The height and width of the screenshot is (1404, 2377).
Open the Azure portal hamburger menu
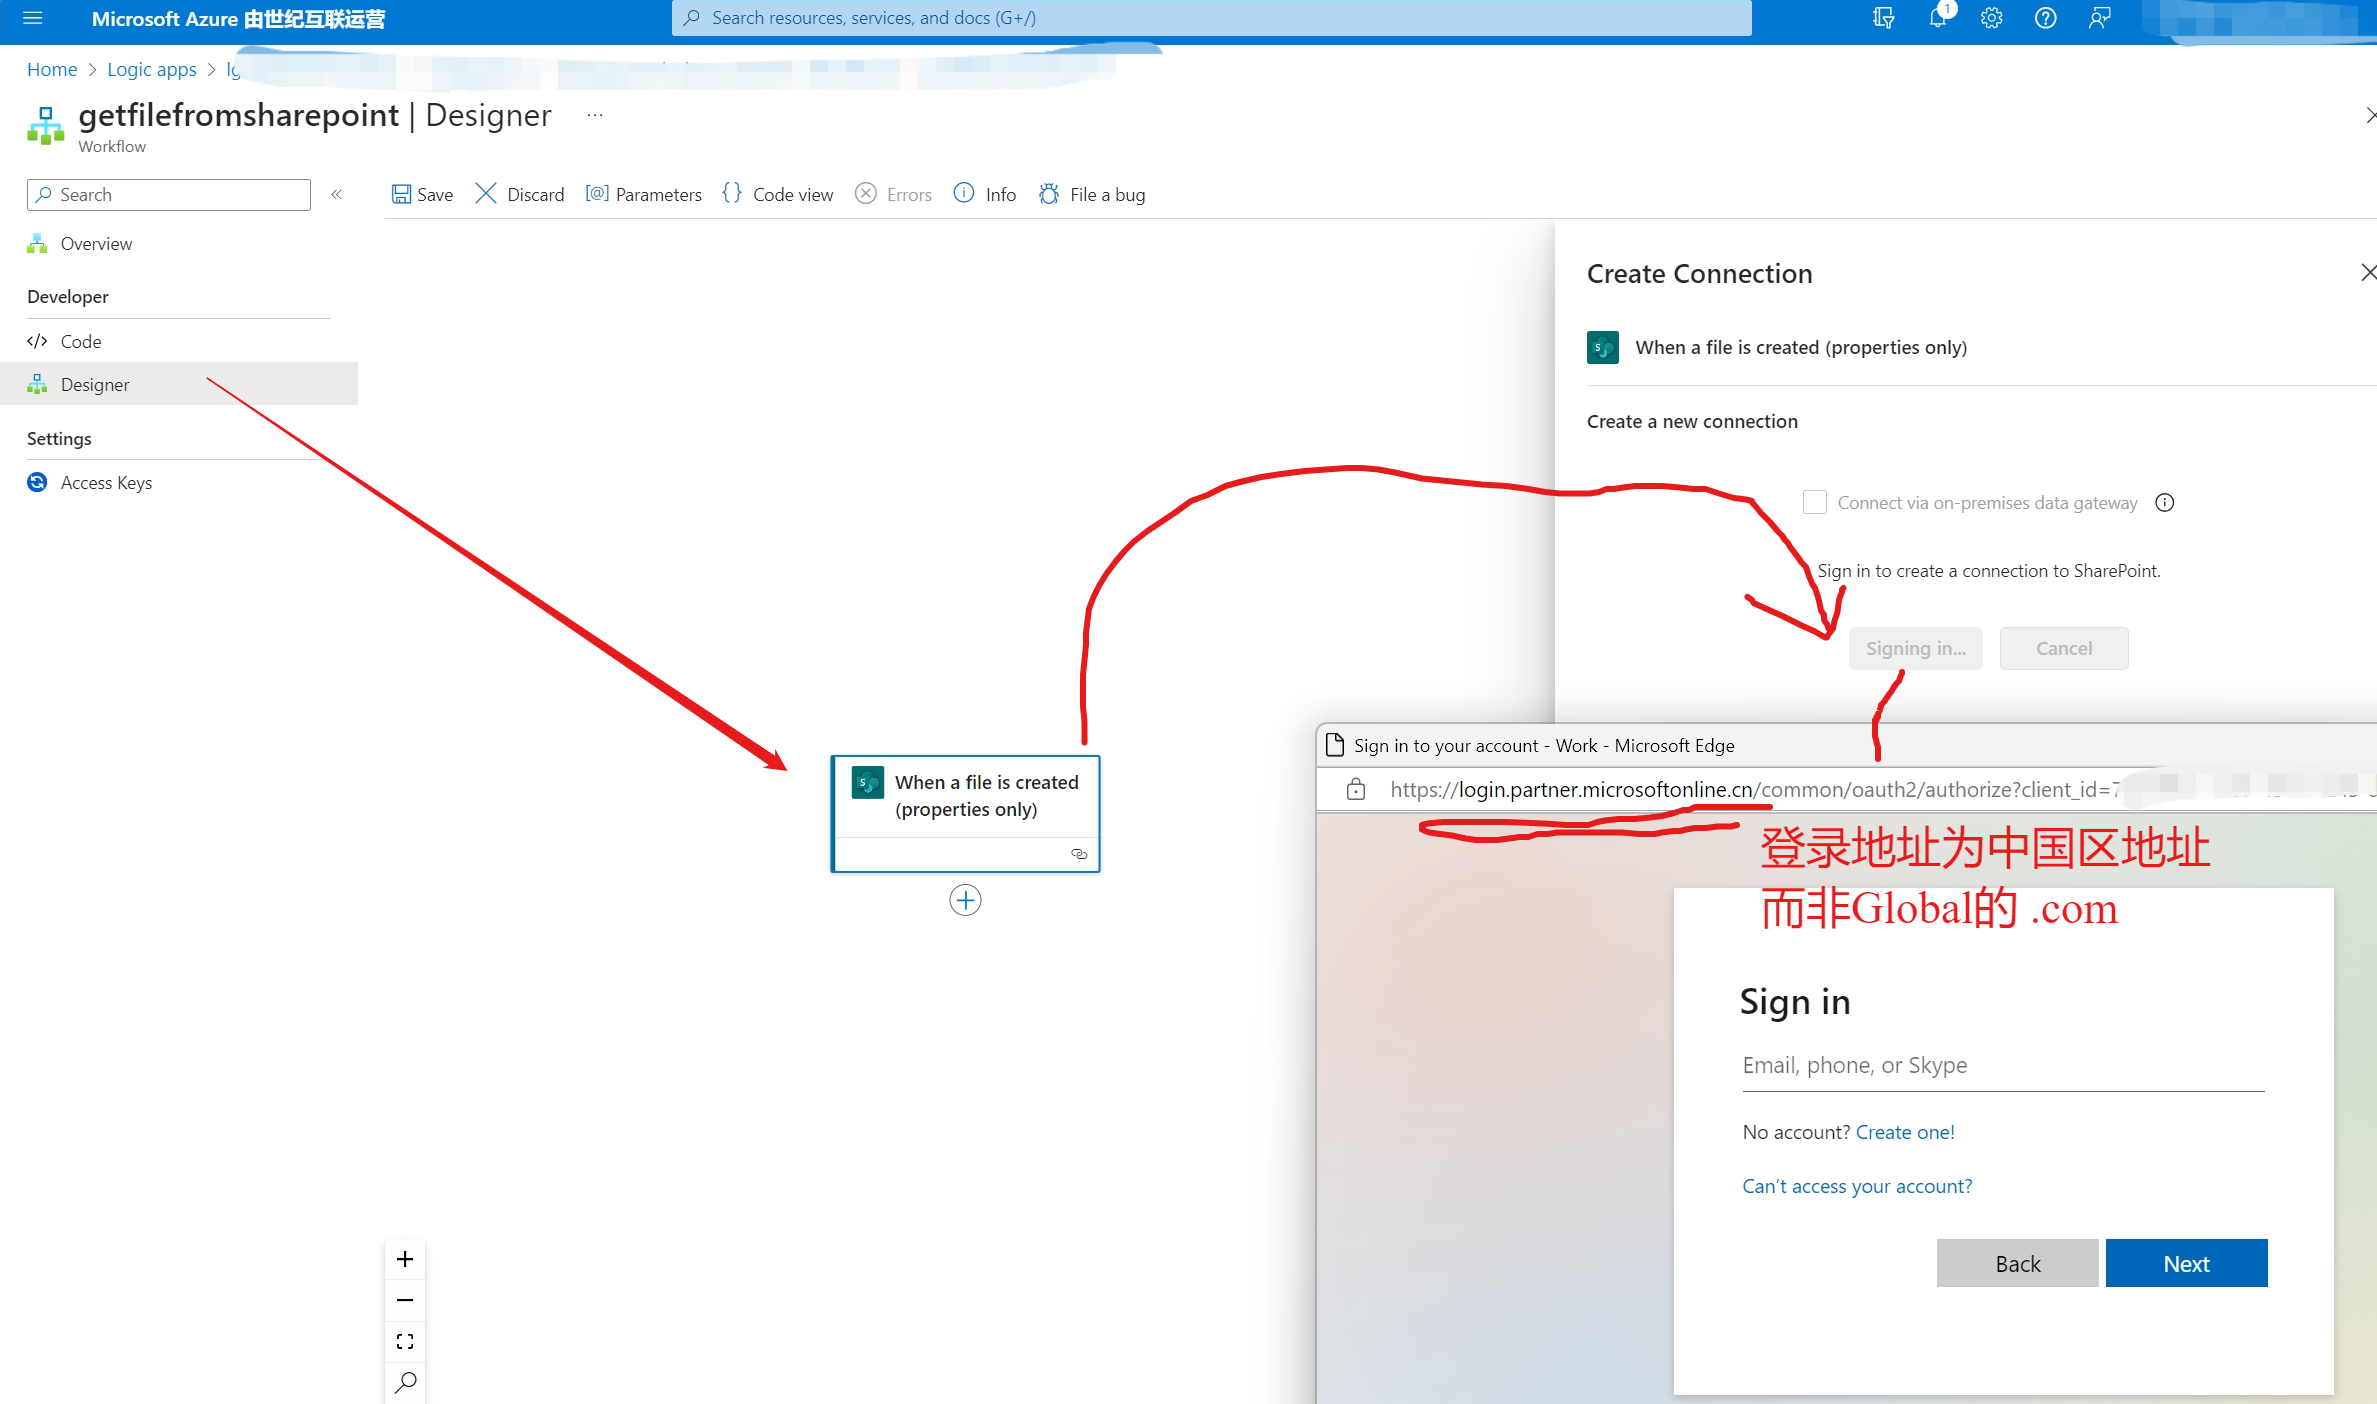pos(32,18)
